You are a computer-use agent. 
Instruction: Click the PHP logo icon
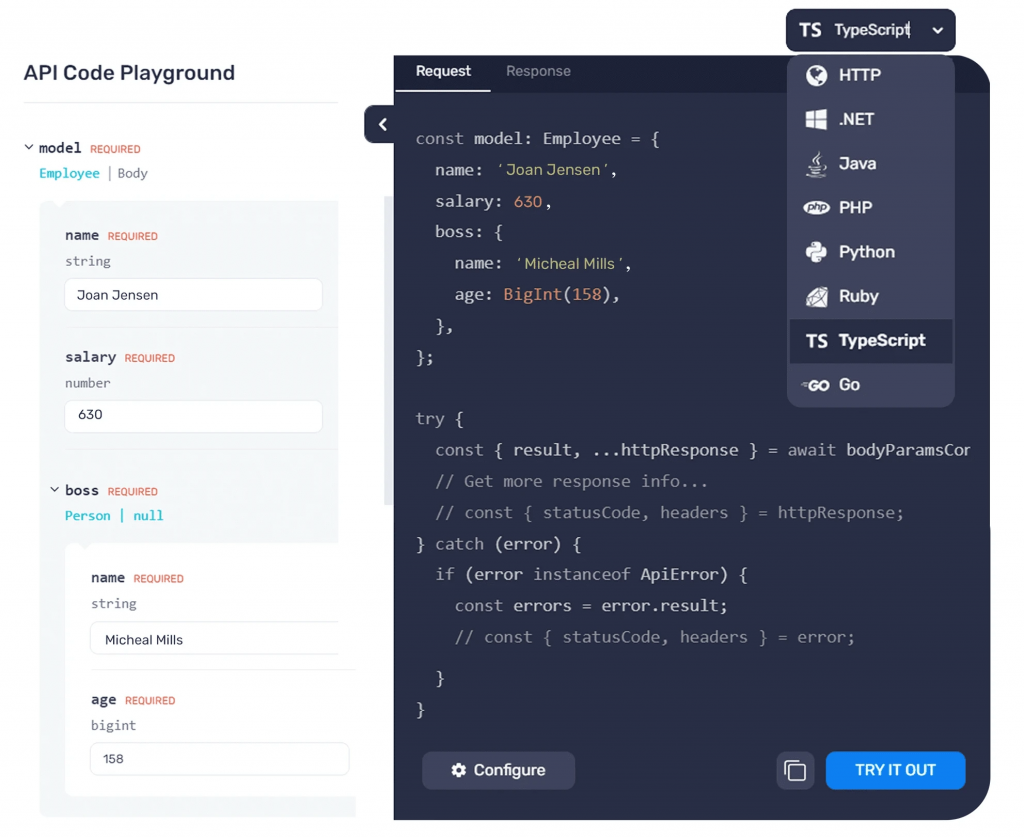pyautogui.click(x=816, y=208)
